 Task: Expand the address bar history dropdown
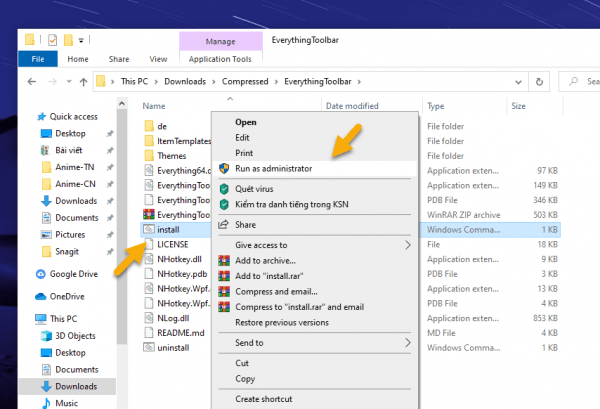tap(518, 82)
